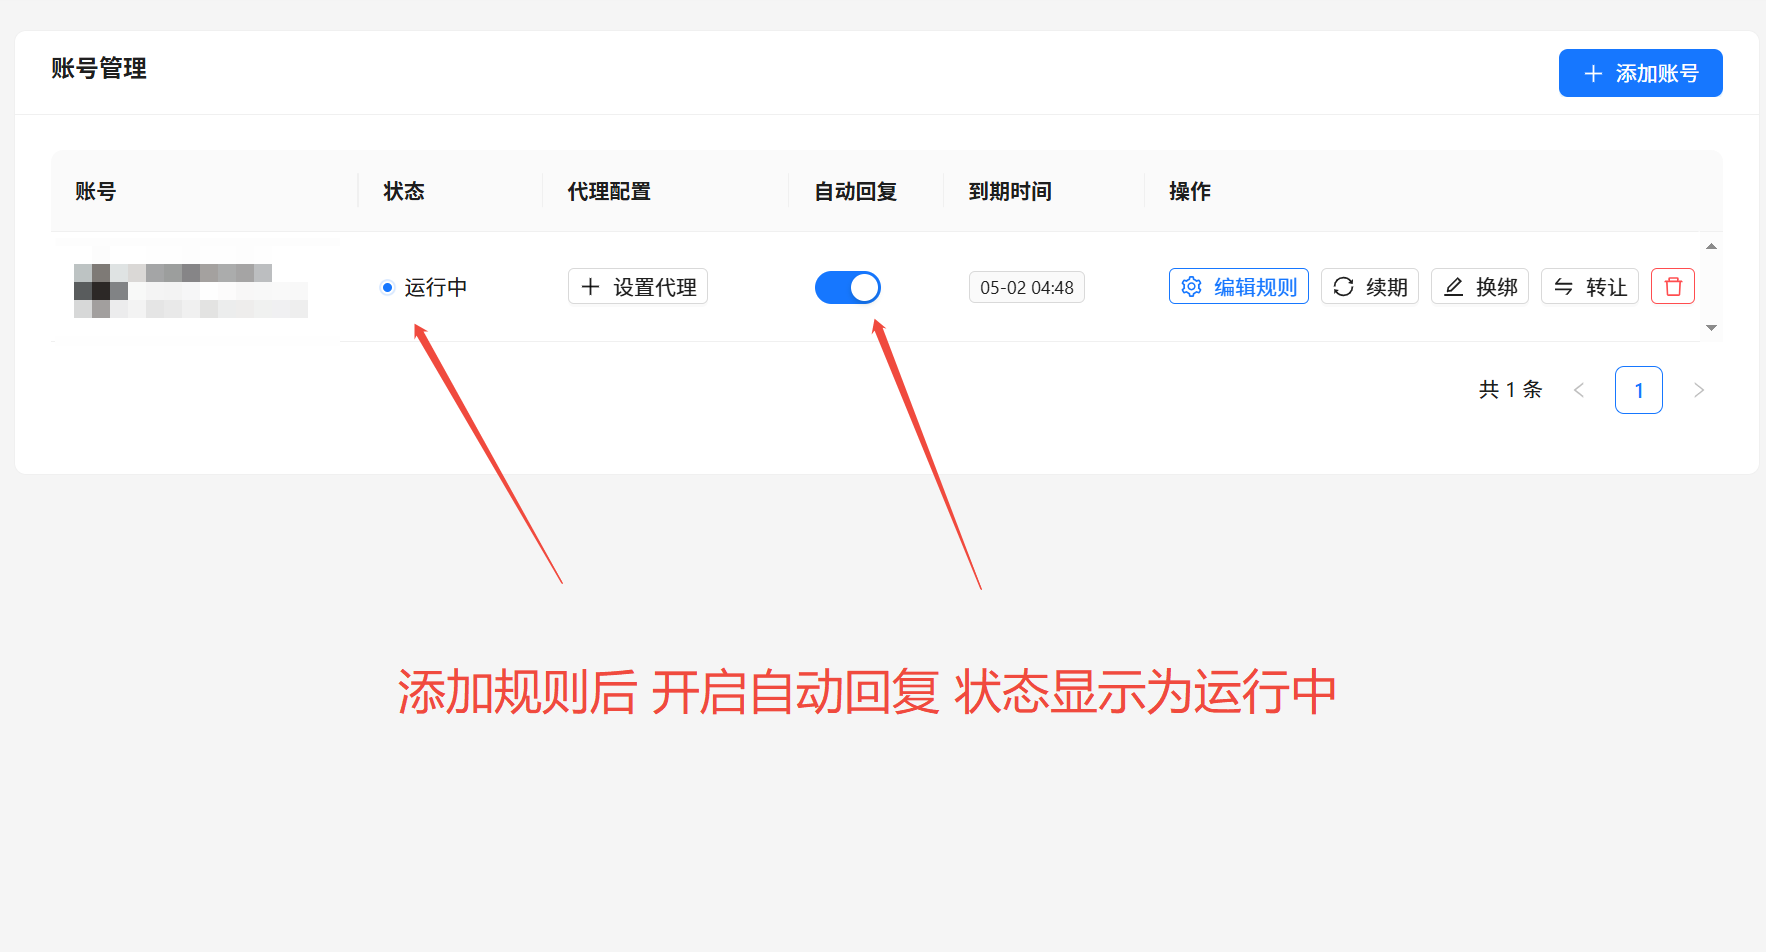Click the gear icon in 编辑规则
Viewport: 1766px width, 952px height.
(1191, 287)
